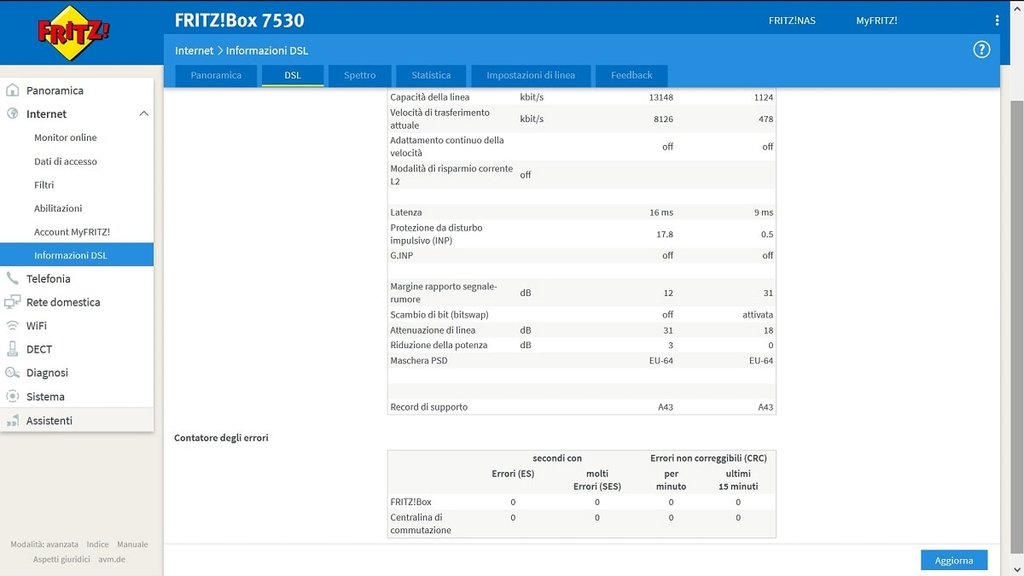Viewport: 1024px width, 576px height.
Task: Click the FRITZ! logo
Action: pyautogui.click(x=73, y=32)
